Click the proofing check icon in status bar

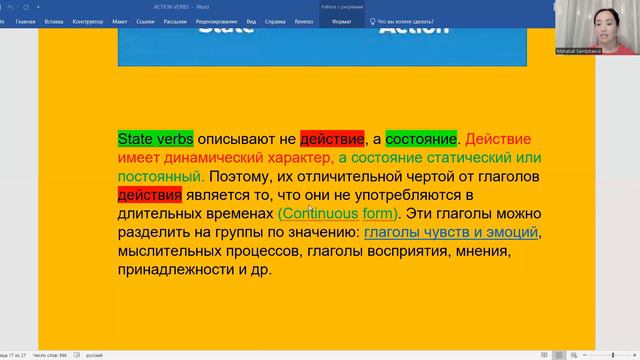(x=76, y=355)
